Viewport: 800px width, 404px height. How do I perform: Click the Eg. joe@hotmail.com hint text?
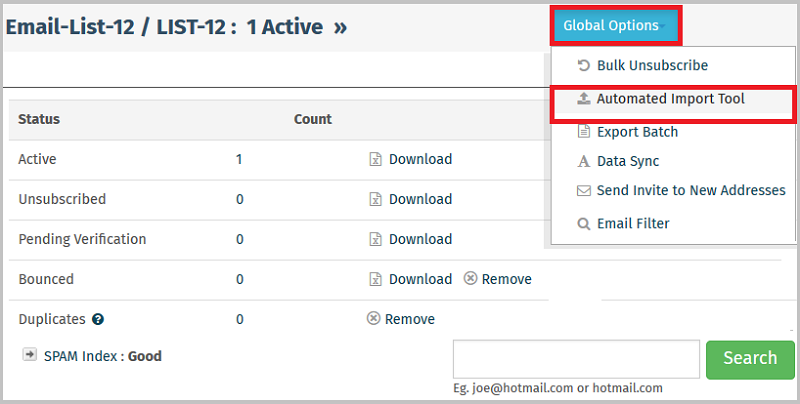(x=558, y=388)
